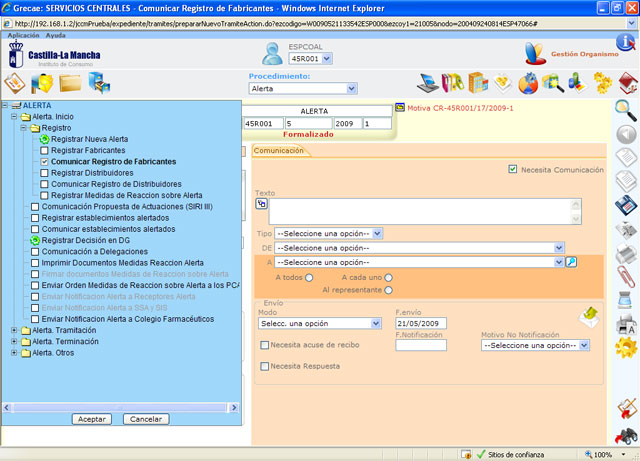
Task: Click the Aceptar button
Action: pyautogui.click(x=92, y=419)
